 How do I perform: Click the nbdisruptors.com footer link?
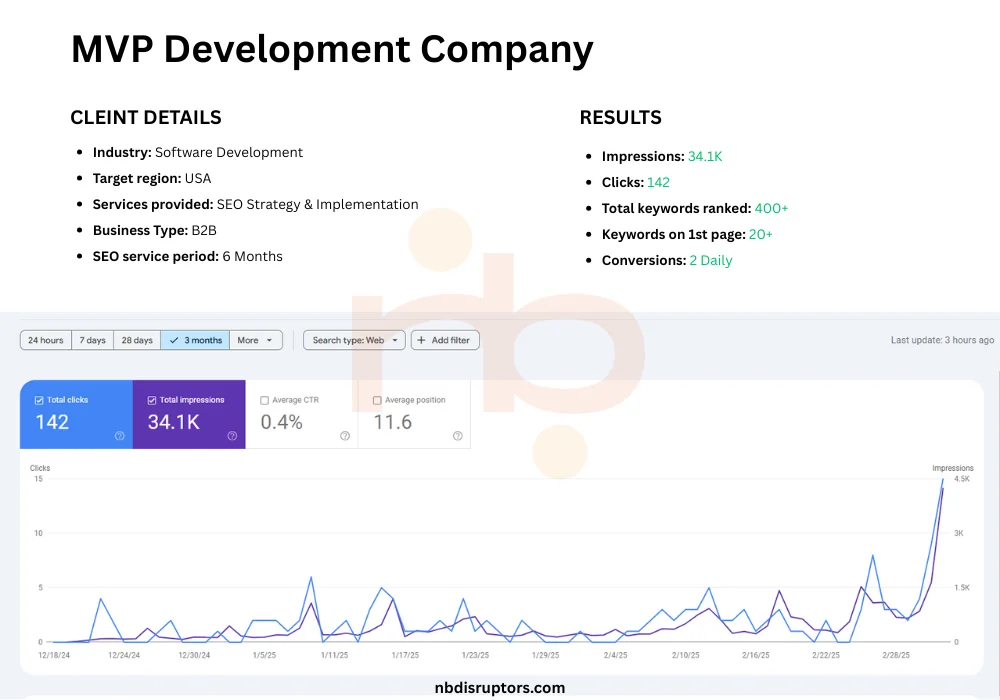[x=500, y=688]
